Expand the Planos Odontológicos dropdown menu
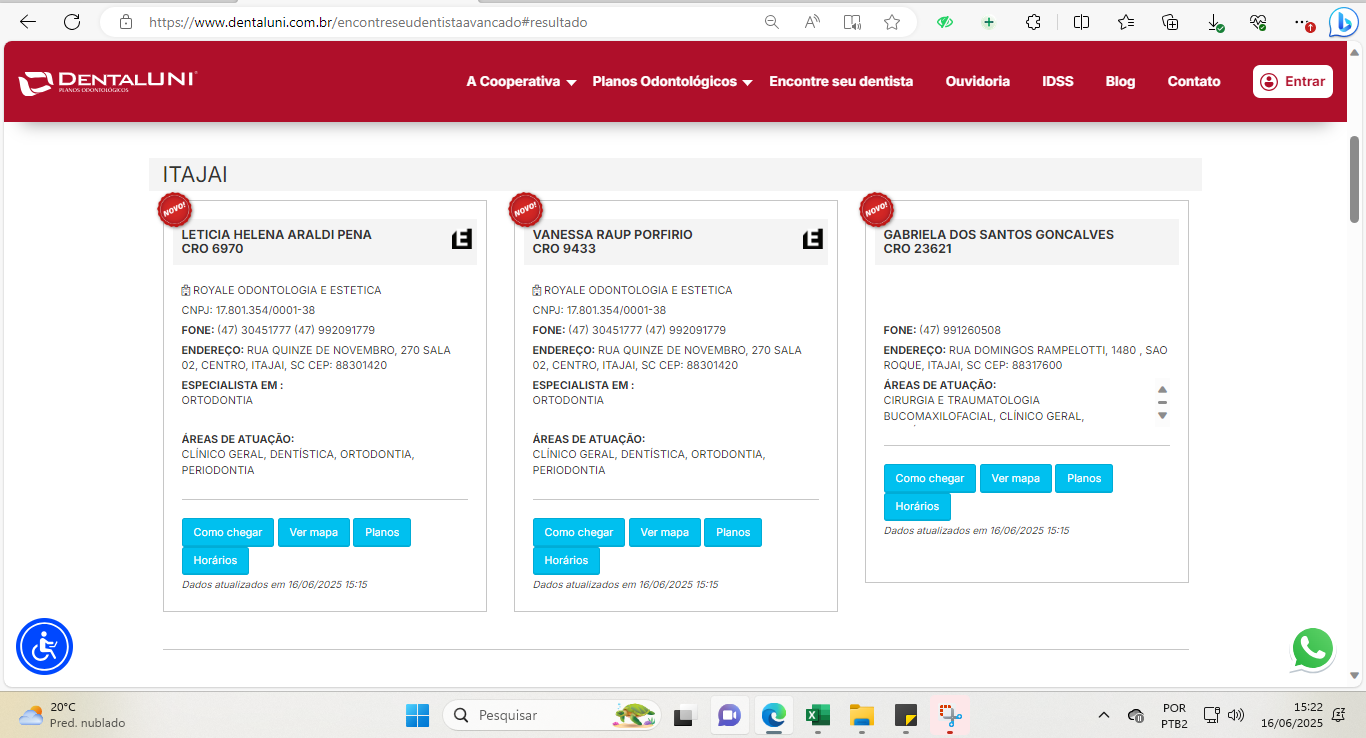The image size is (1366, 738). 672,82
